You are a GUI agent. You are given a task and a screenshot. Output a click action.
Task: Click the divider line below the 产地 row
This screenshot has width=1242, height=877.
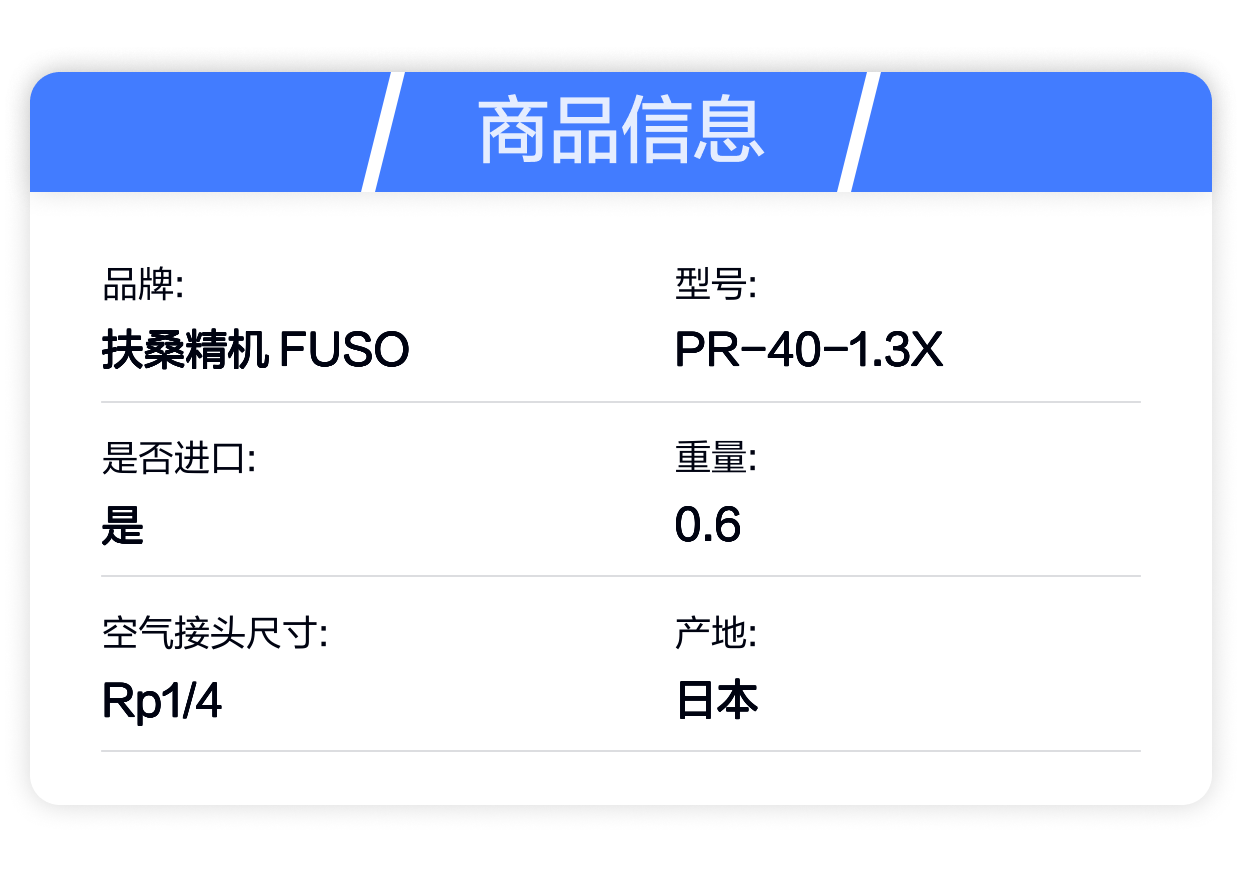point(621,751)
